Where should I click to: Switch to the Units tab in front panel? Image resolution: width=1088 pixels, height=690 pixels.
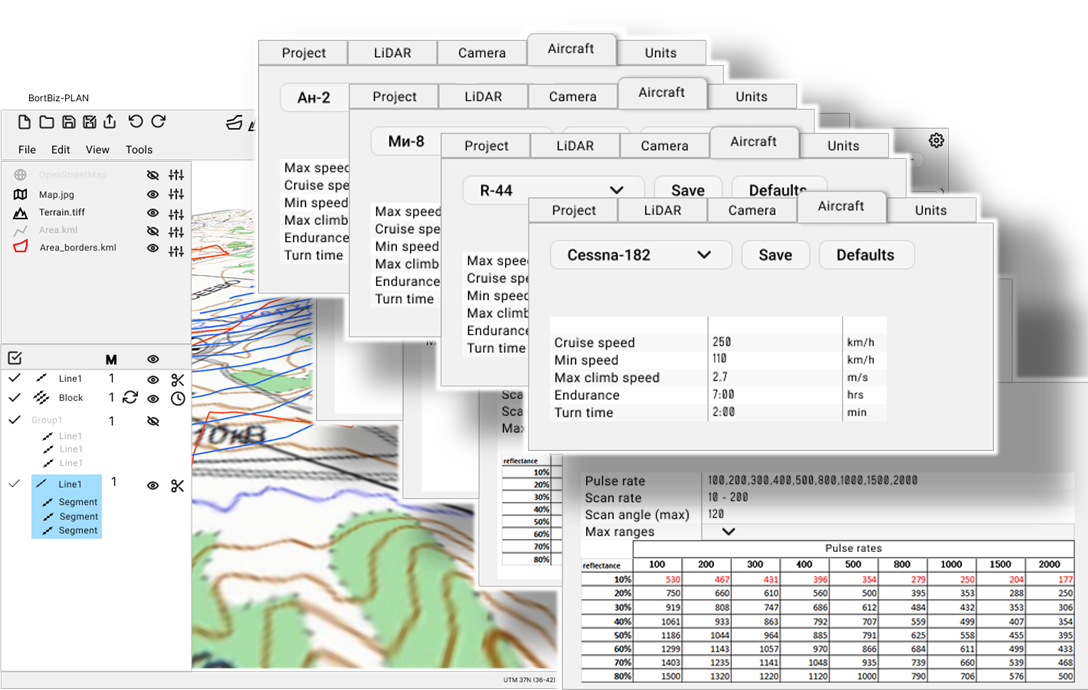930,210
